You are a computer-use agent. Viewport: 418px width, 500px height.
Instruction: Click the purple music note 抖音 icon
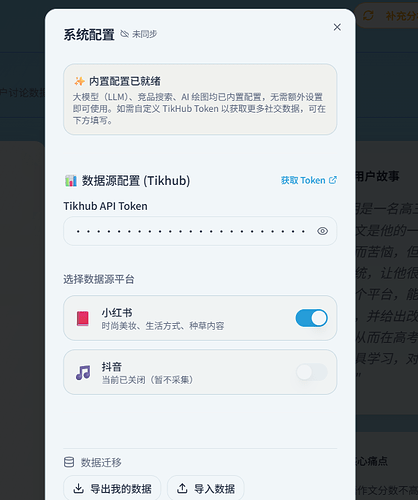click(x=83, y=372)
